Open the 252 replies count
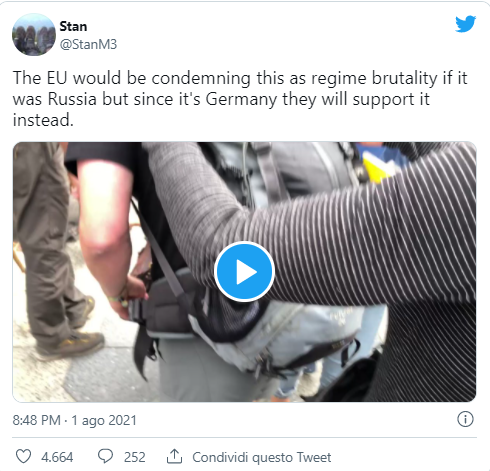The width and height of the screenshot is (490, 471). 135,457
